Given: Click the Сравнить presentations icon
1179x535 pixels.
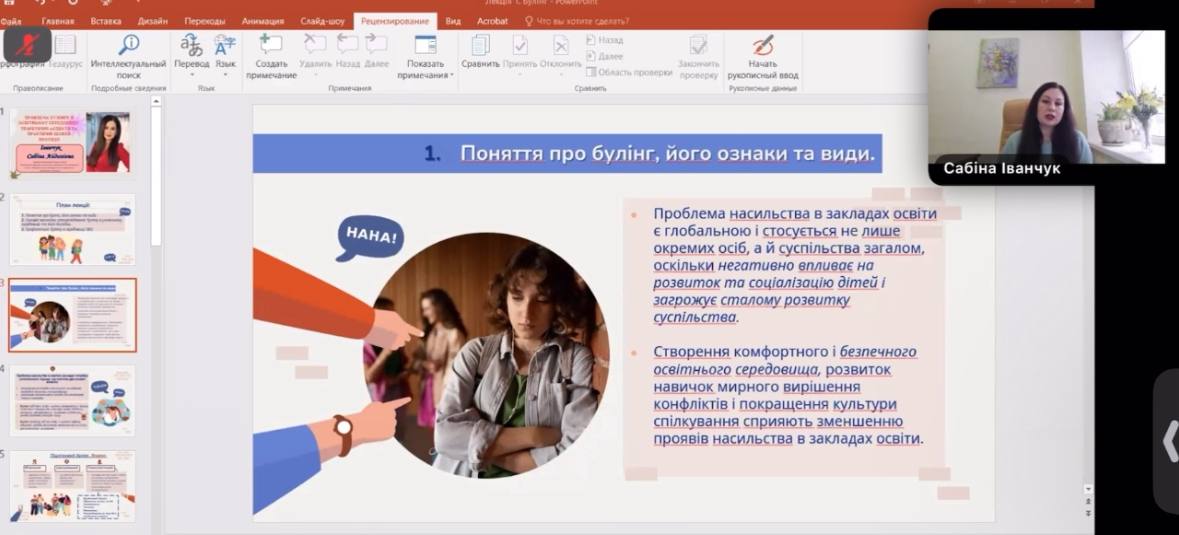Looking at the screenshot, I should pyautogui.click(x=480, y=45).
